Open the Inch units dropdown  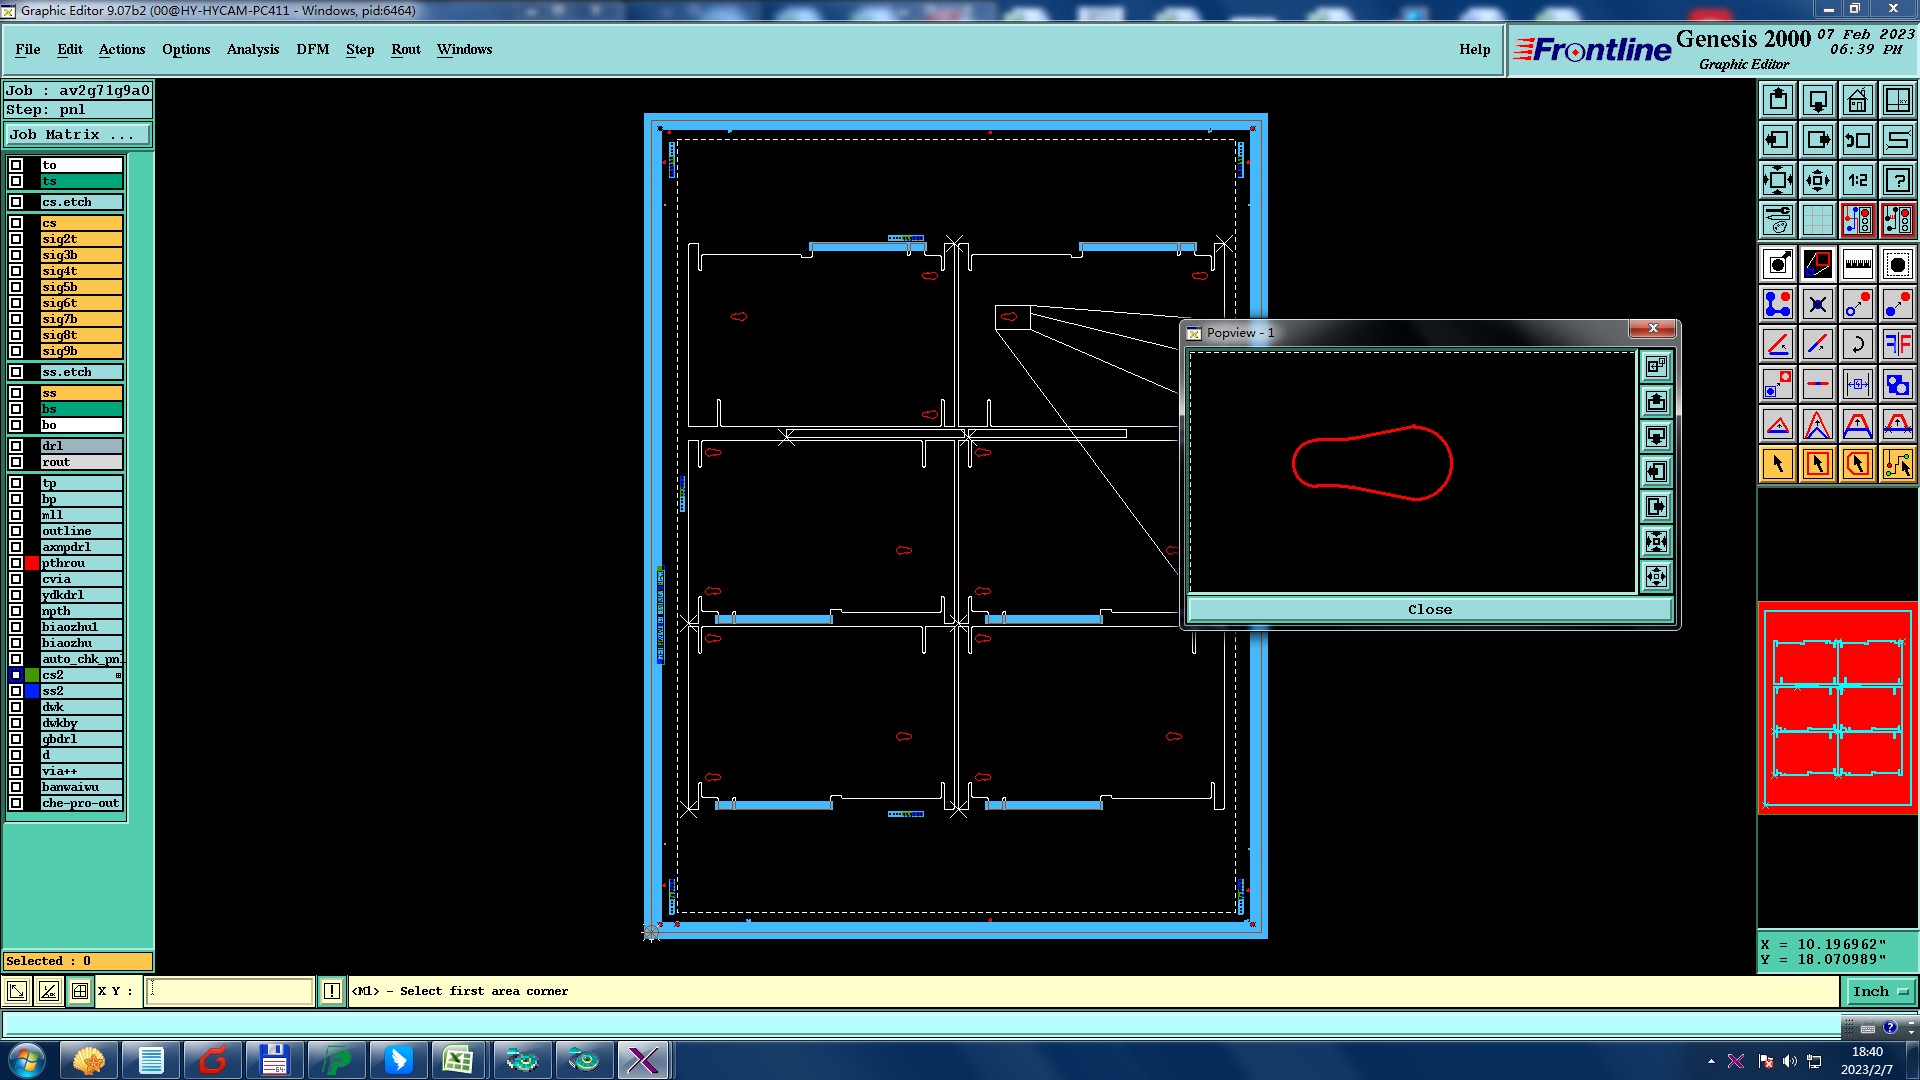pyautogui.click(x=1880, y=992)
